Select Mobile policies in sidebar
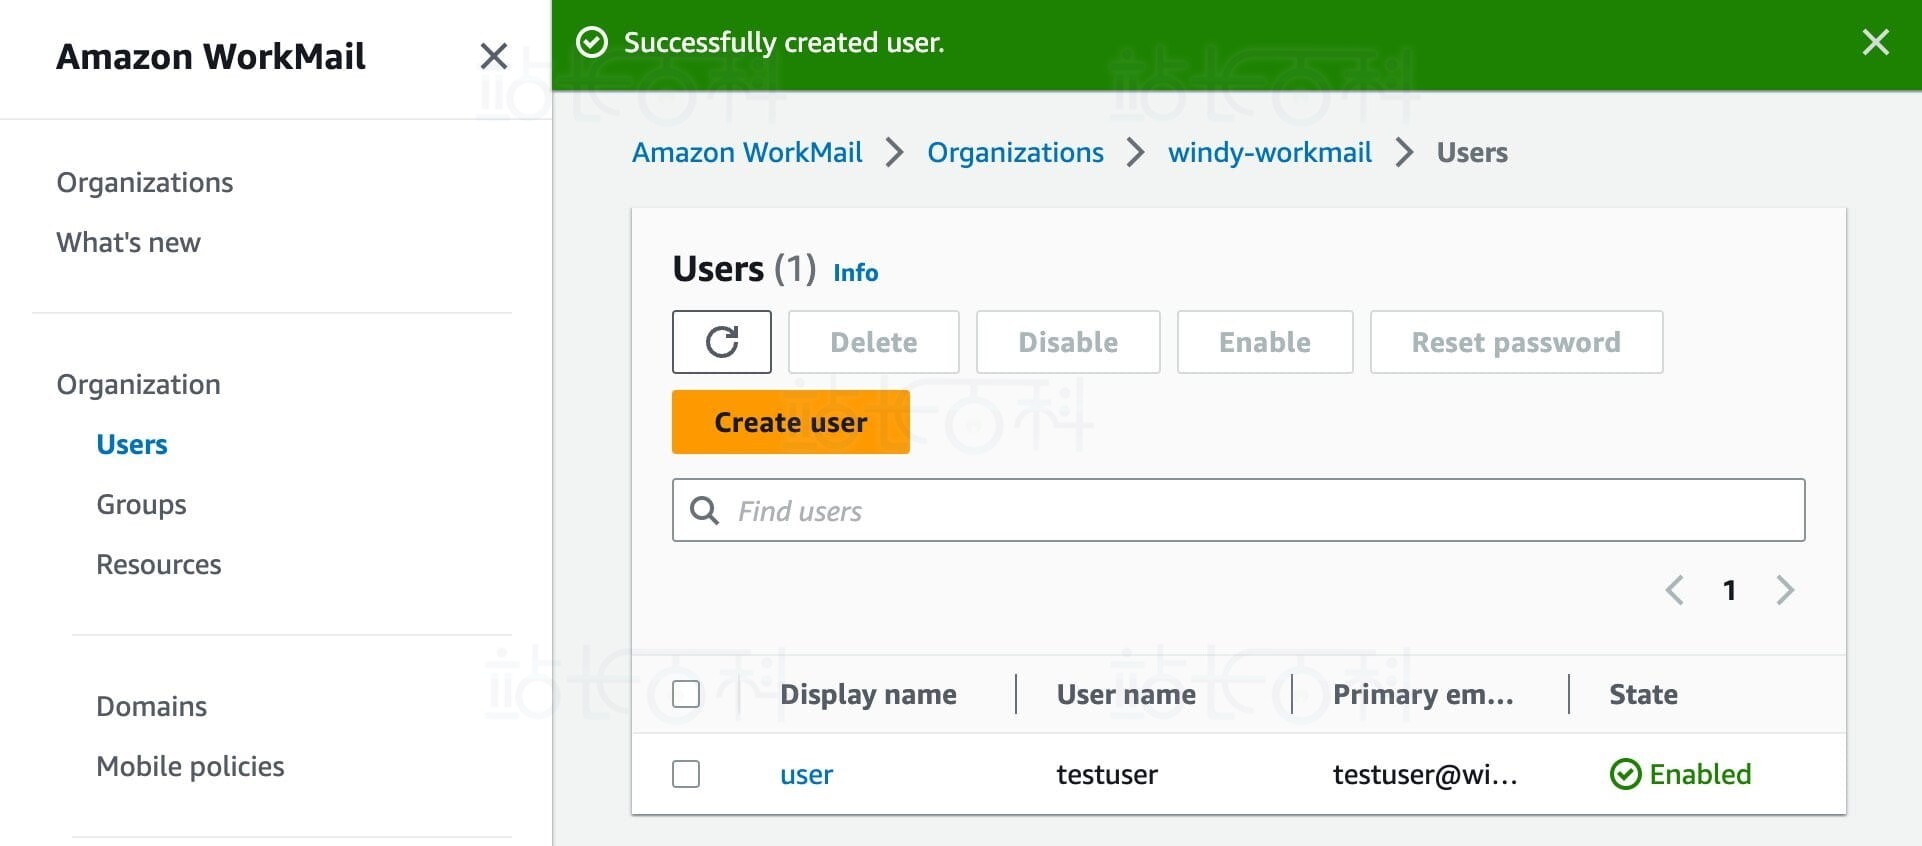This screenshot has height=846, width=1922. pos(190,767)
